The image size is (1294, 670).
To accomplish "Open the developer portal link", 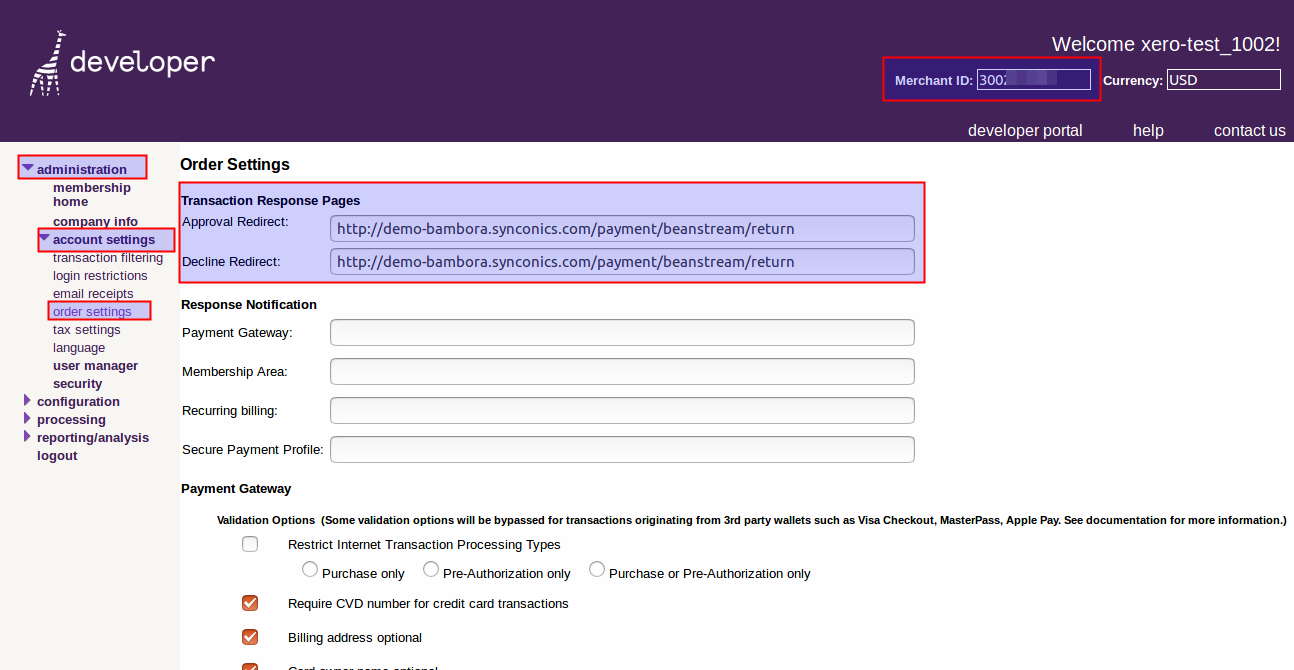I will coord(1025,130).
